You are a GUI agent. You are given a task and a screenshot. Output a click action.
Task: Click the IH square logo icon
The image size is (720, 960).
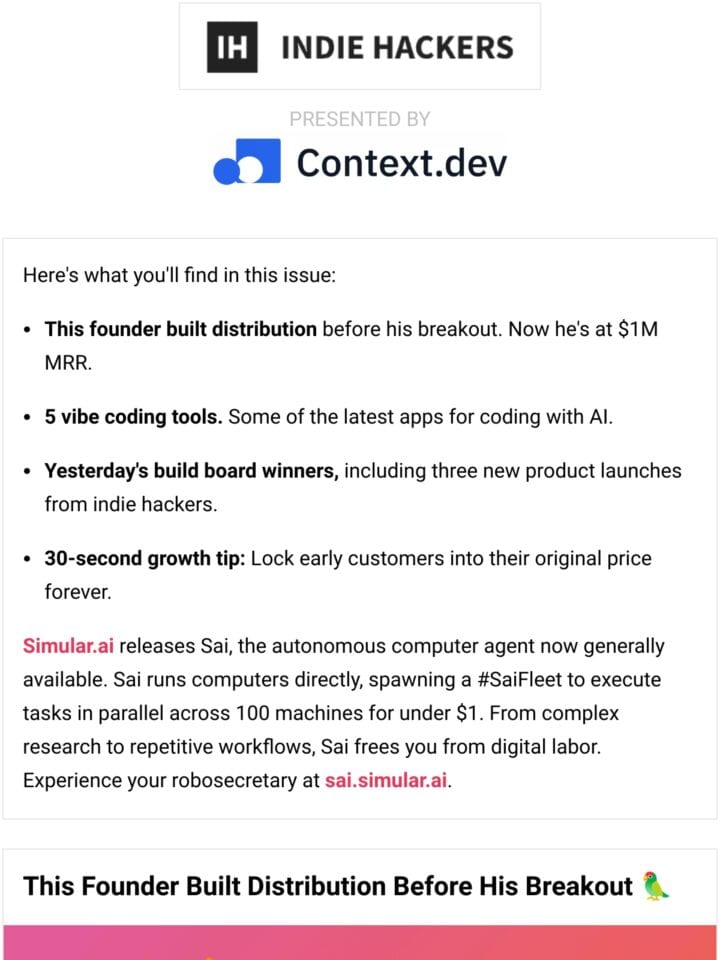coord(232,47)
